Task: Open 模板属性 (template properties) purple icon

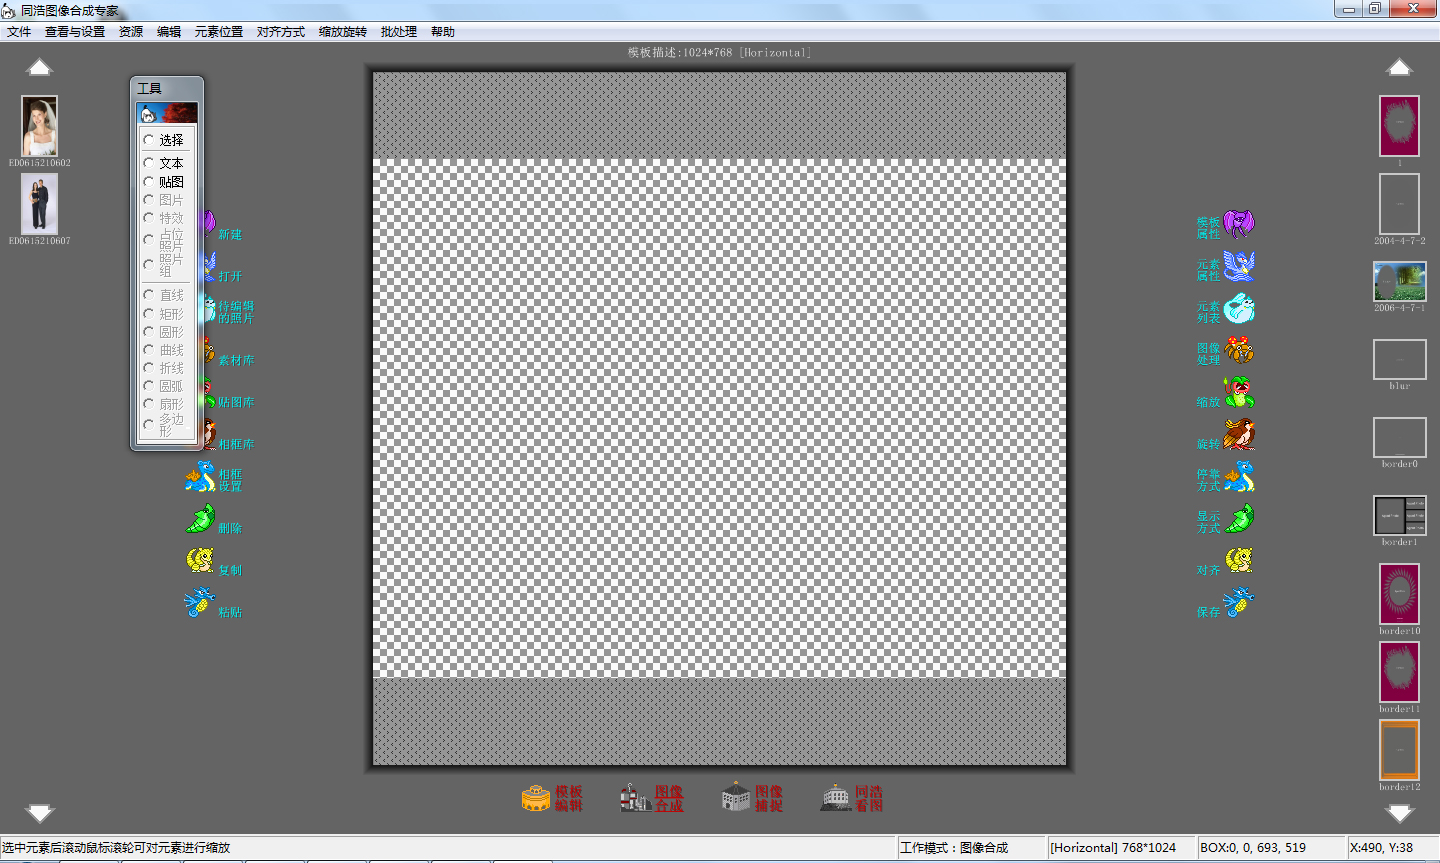Action: pyautogui.click(x=1239, y=225)
